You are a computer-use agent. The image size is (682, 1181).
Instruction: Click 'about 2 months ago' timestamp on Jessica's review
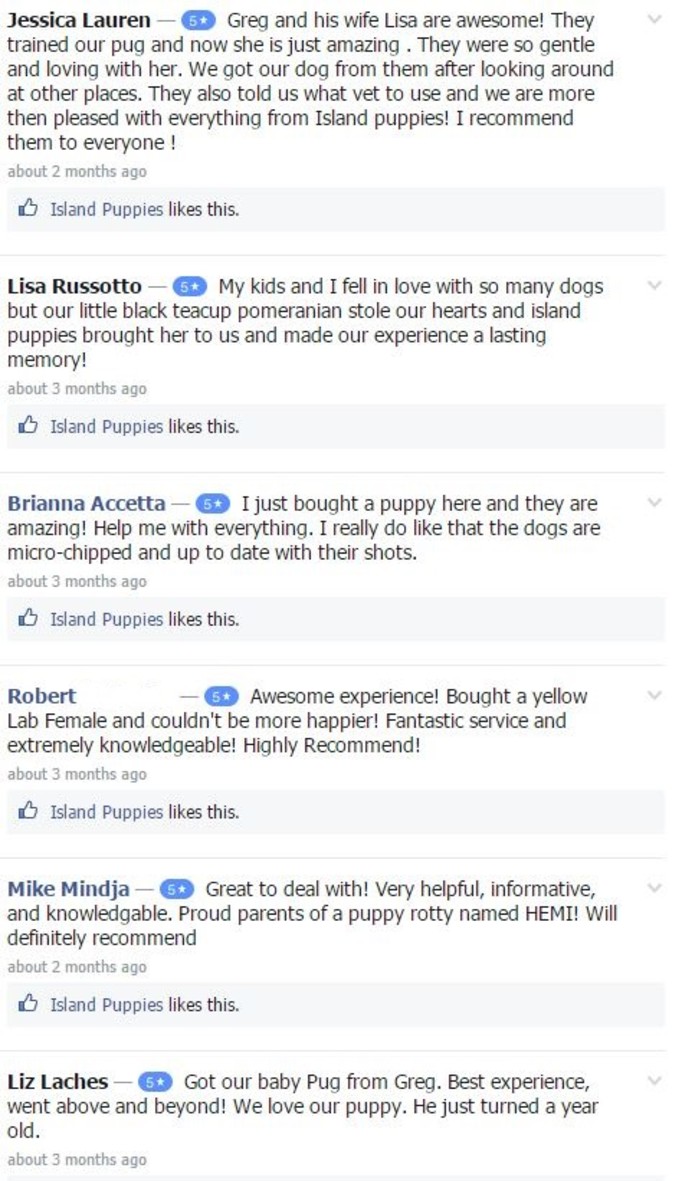77,172
